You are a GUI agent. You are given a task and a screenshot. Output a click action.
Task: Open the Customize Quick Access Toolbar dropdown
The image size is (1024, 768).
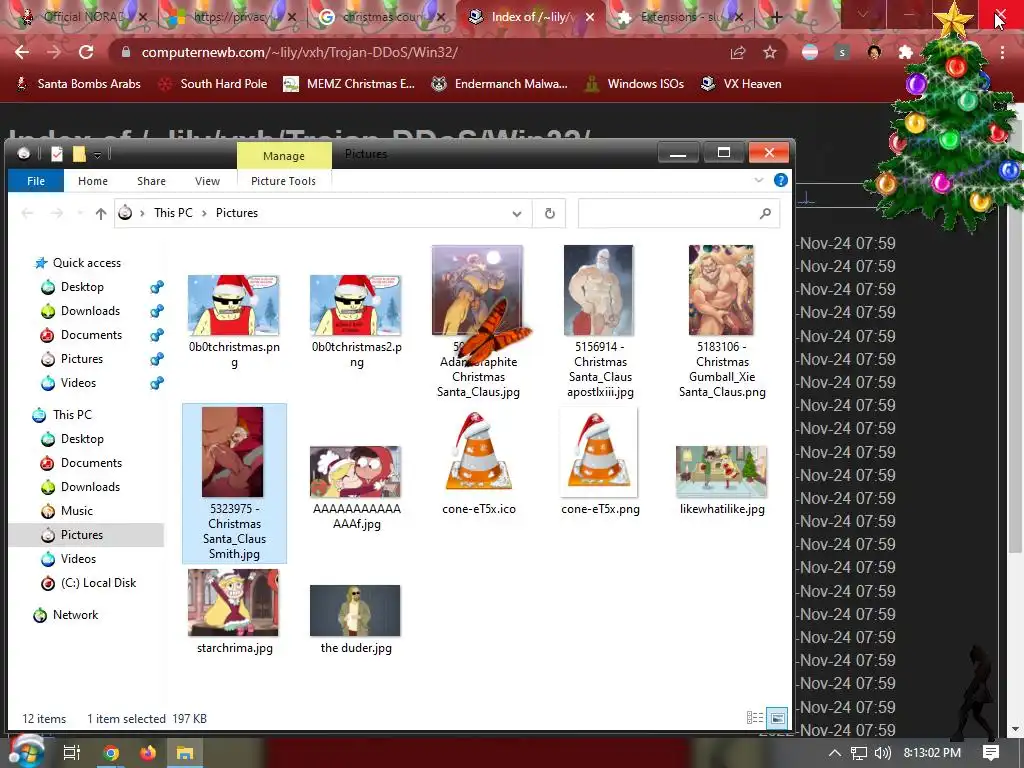click(x=97, y=155)
